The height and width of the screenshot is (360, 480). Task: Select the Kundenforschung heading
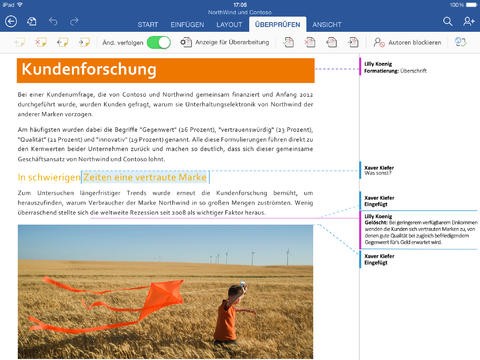click(x=166, y=70)
